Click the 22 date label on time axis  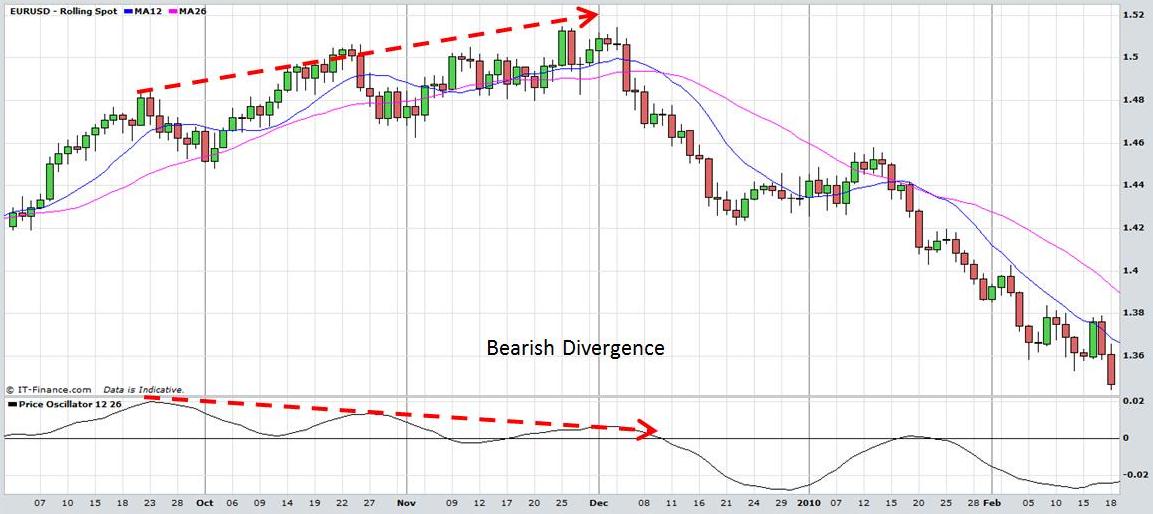[342, 504]
